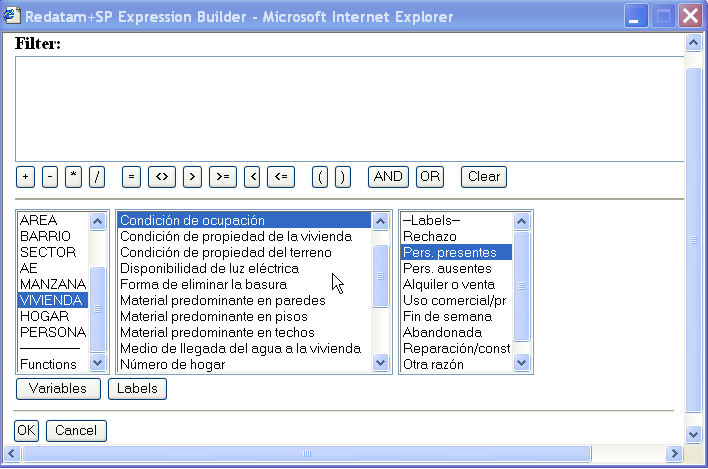Click the Clear button
Screen dimensions: 708x469
point(483,177)
